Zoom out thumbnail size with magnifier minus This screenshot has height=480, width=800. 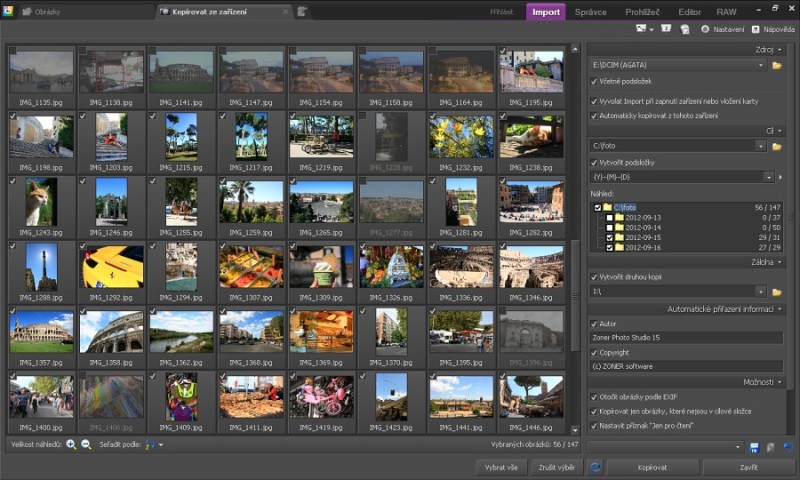[x=86, y=443]
